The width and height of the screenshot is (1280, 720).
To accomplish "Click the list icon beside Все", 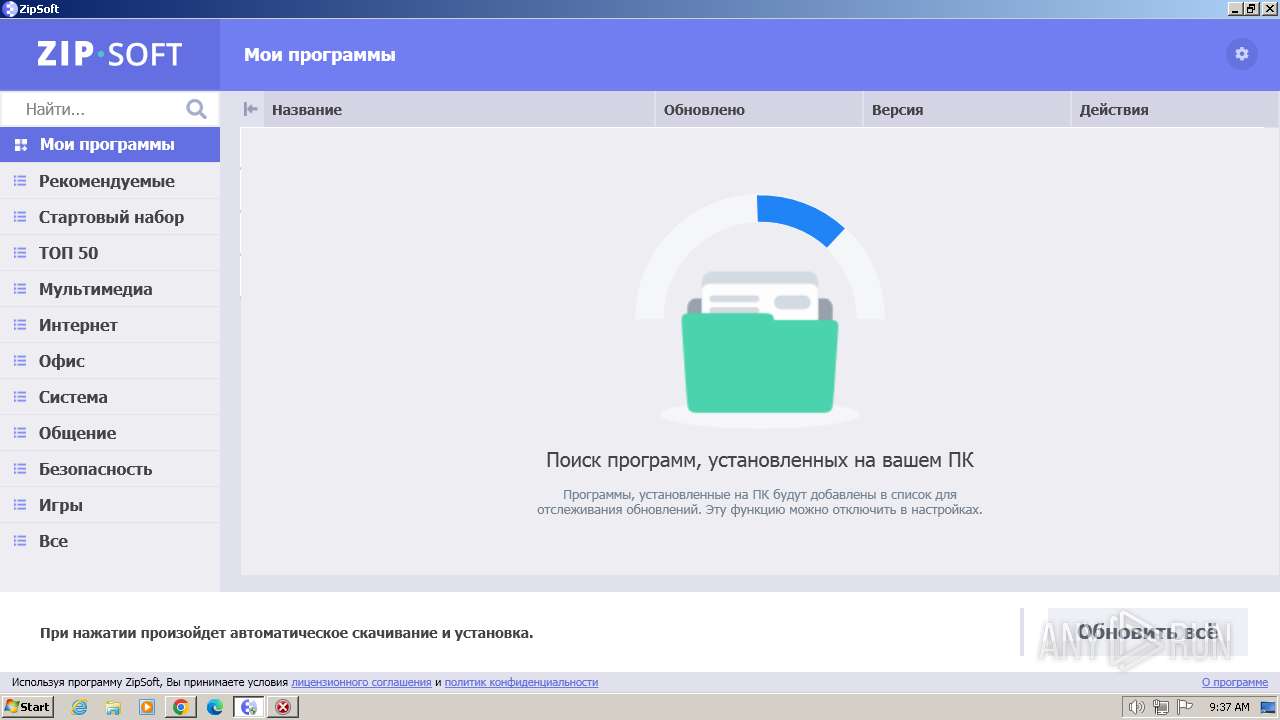I will click(20, 541).
